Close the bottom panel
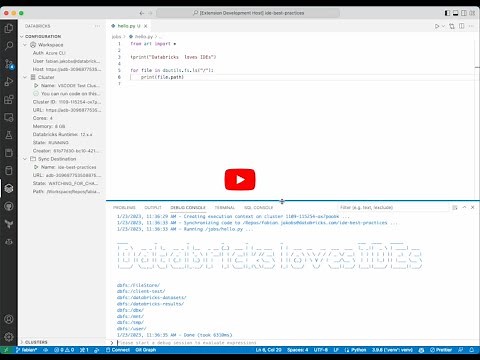The image size is (480, 360). [x=473, y=207]
